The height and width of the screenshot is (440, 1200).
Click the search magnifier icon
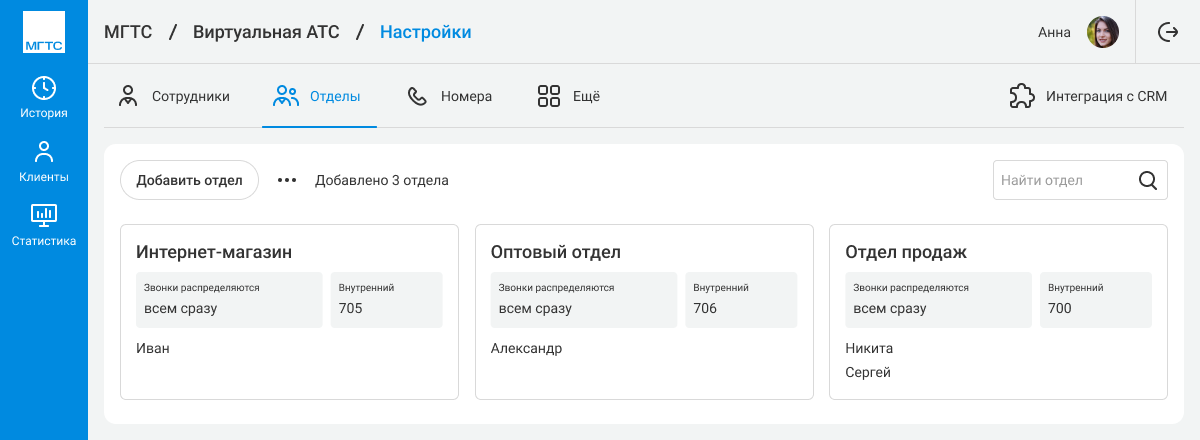point(1148,181)
